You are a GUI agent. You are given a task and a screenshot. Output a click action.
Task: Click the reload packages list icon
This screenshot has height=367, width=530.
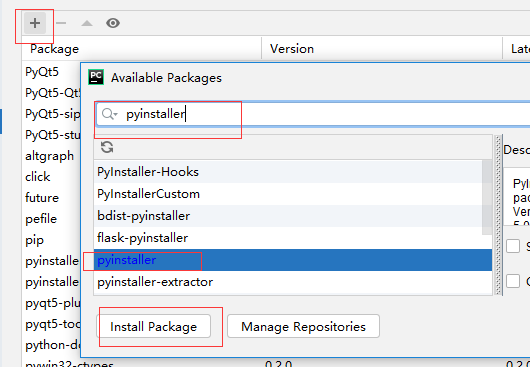(107, 147)
